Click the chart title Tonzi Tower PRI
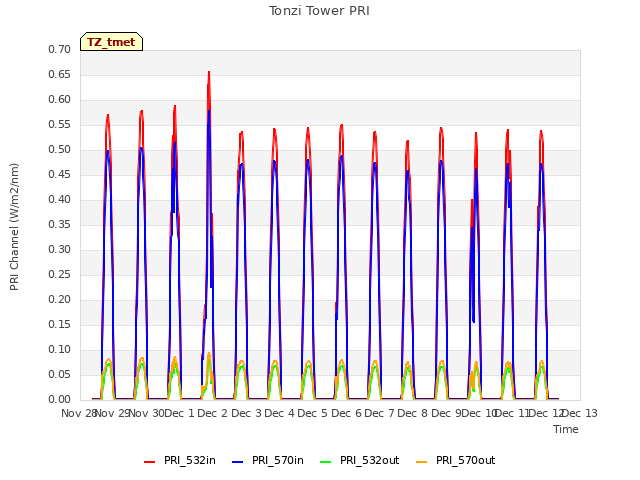The height and width of the screenshot is (480, 640). click(319, 11)
